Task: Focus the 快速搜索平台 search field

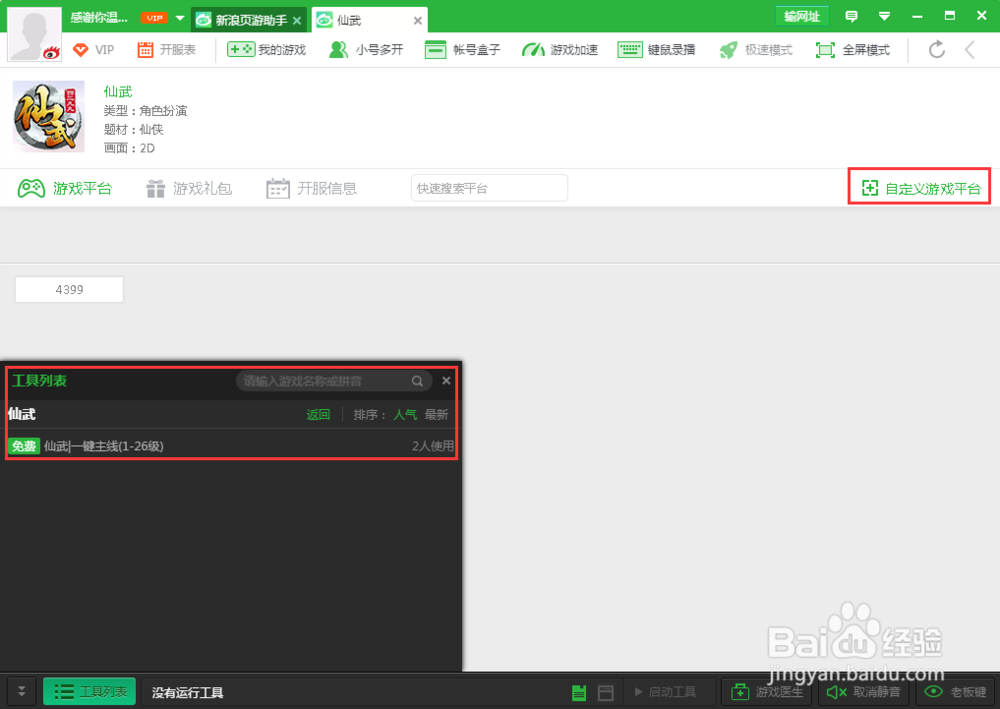Action: [x=489, y=188]
